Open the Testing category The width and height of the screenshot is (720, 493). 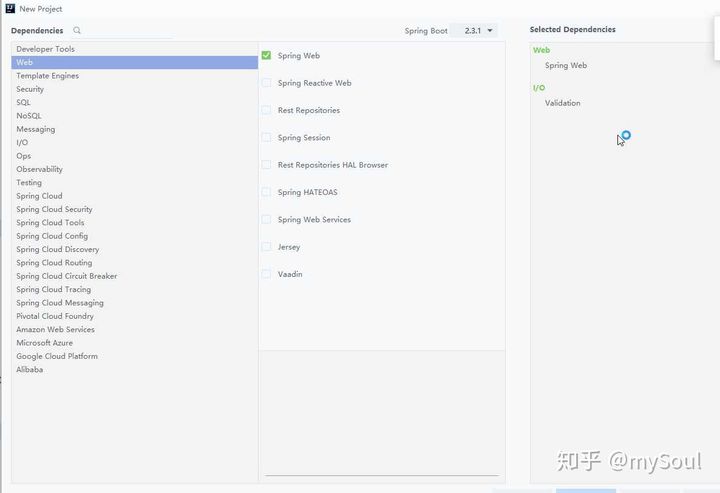click(135, 182)
